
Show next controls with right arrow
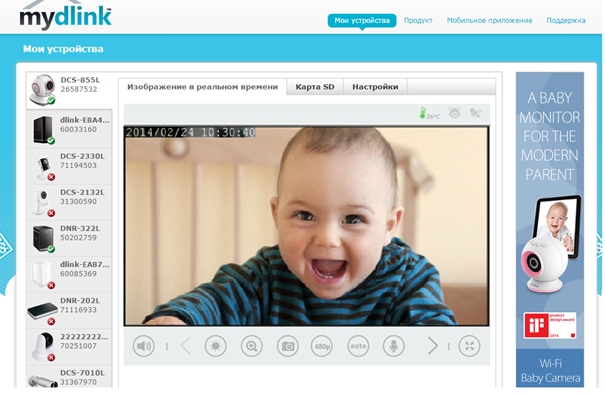tap(433, 346)
